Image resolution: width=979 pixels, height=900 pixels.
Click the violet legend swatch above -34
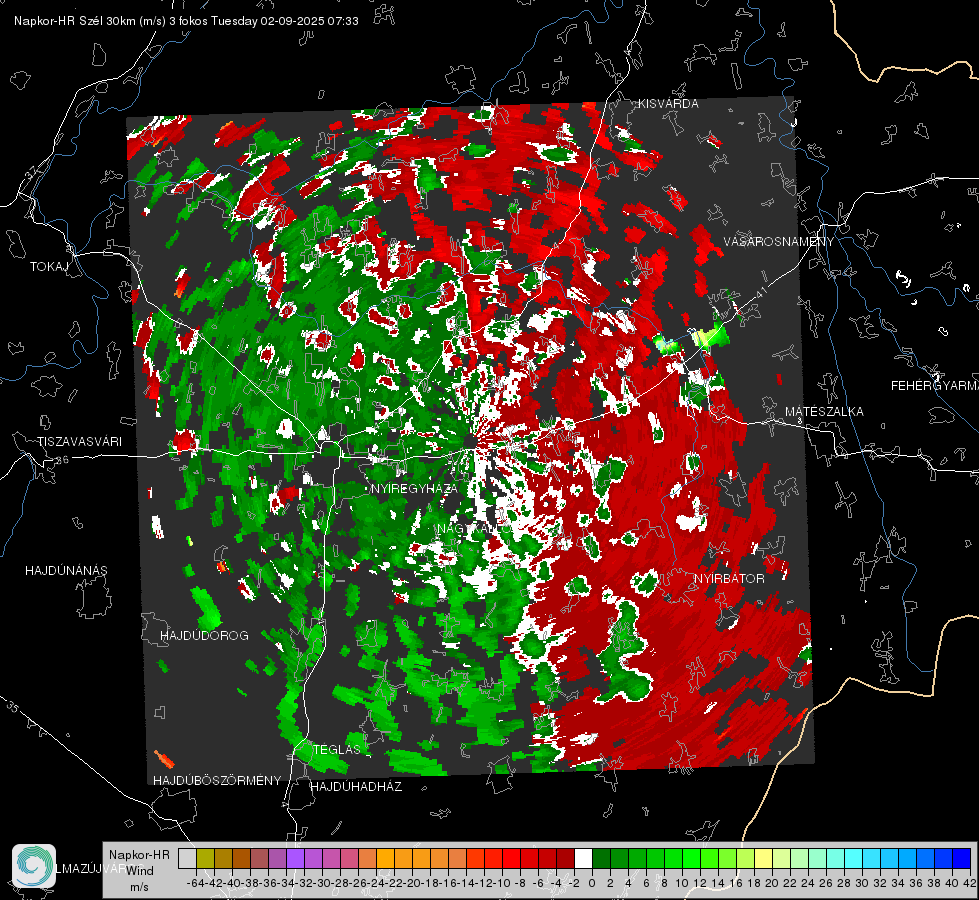click(x=295, y=858)
